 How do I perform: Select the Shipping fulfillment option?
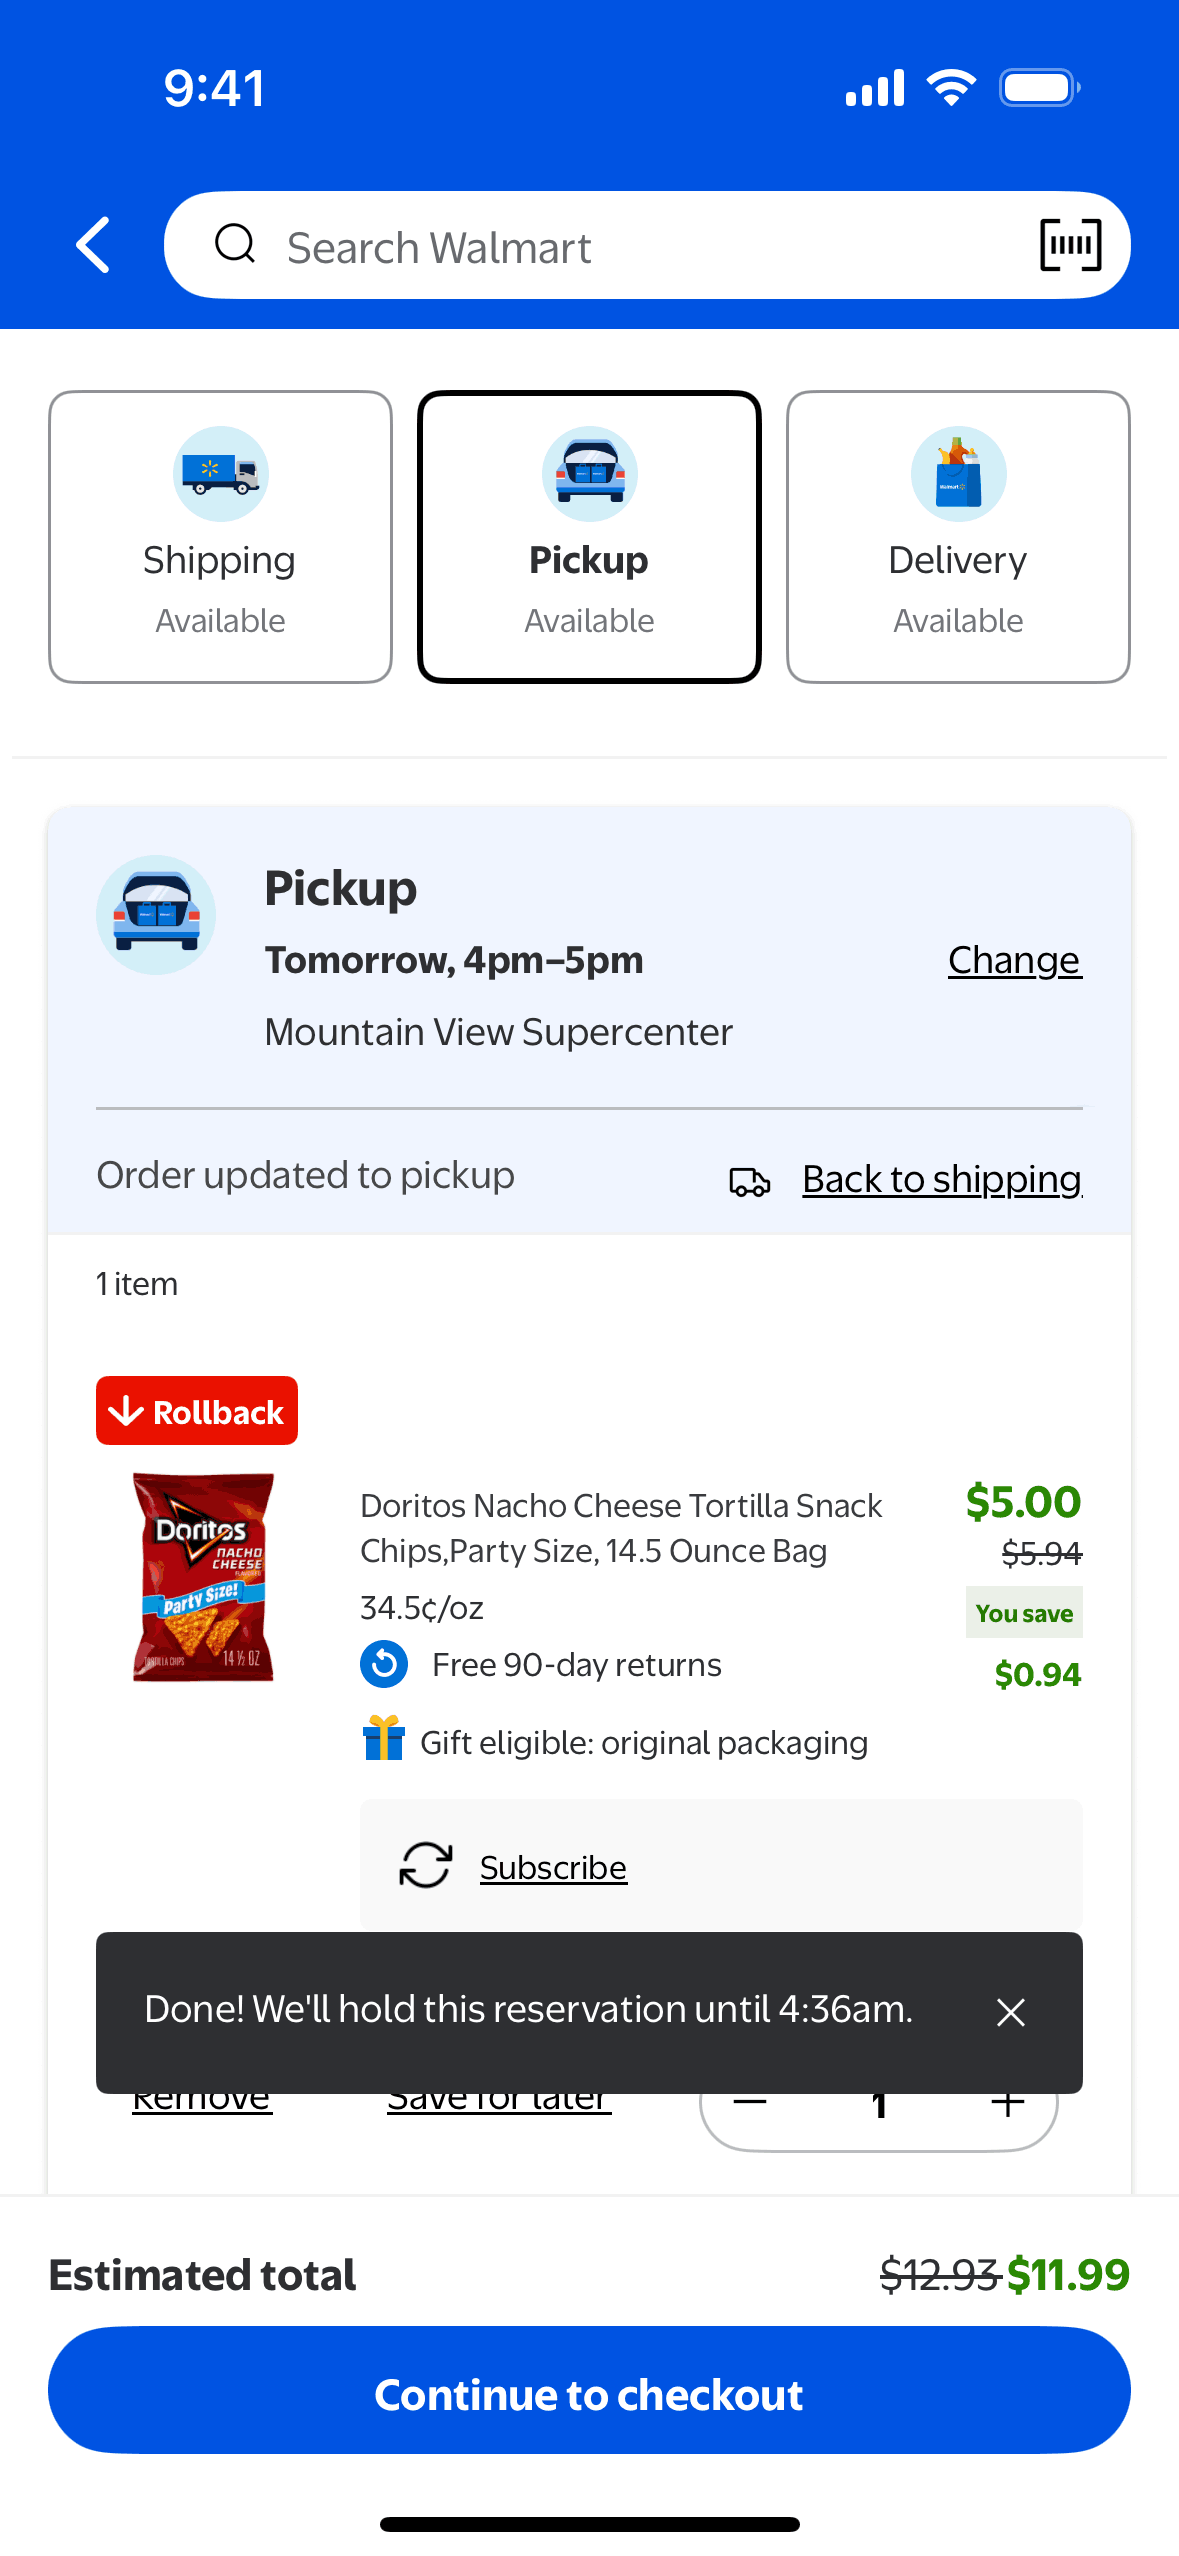tap(220, 537)
